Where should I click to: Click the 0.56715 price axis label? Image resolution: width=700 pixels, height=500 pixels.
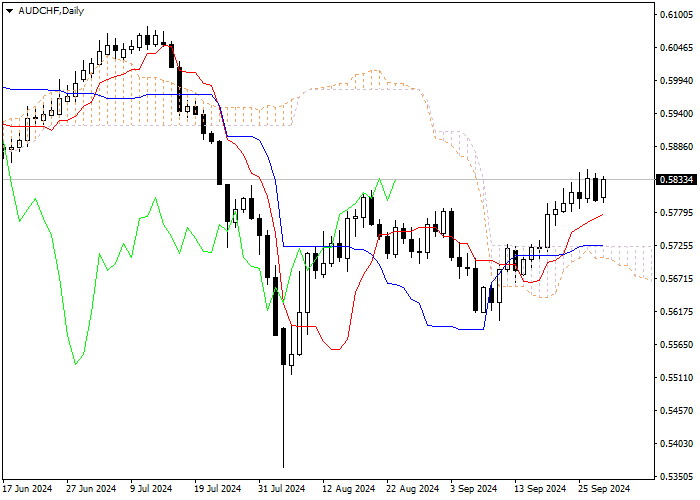coord(676,279)
